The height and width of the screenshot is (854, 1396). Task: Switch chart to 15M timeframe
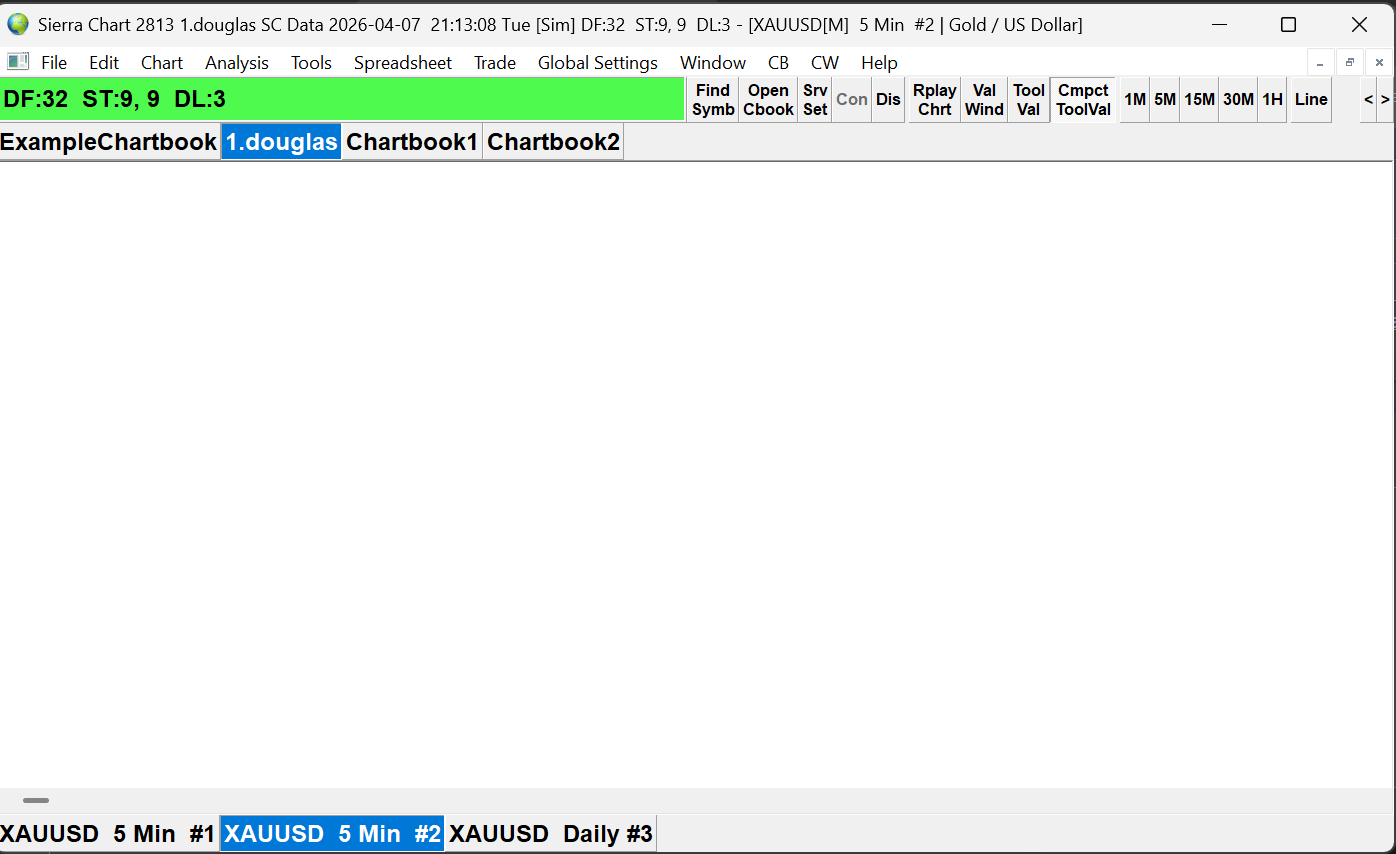pyautogui.click(x=1200, y=100)
